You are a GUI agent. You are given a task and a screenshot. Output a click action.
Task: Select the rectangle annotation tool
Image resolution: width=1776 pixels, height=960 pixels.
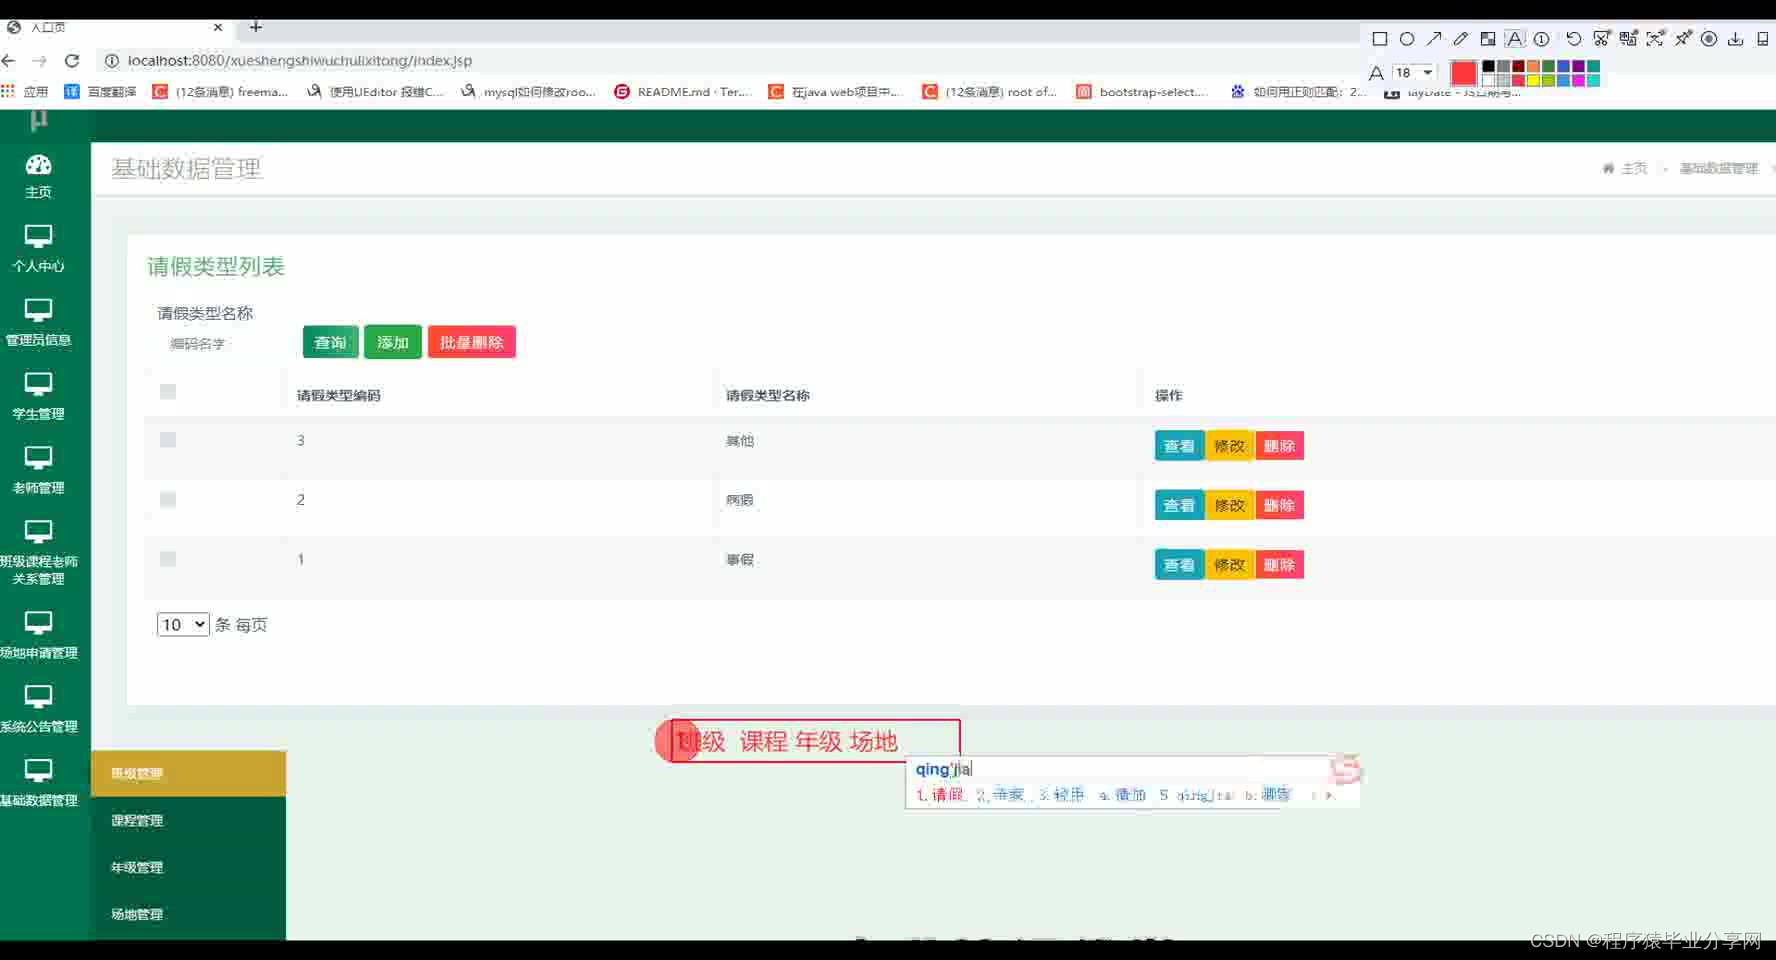point(1380,39)
